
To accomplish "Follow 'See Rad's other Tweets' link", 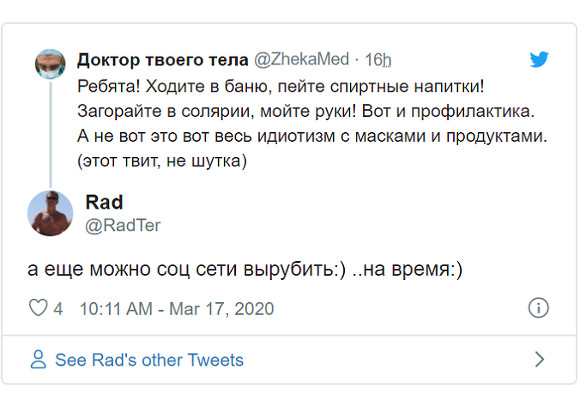I will [149, 360].
